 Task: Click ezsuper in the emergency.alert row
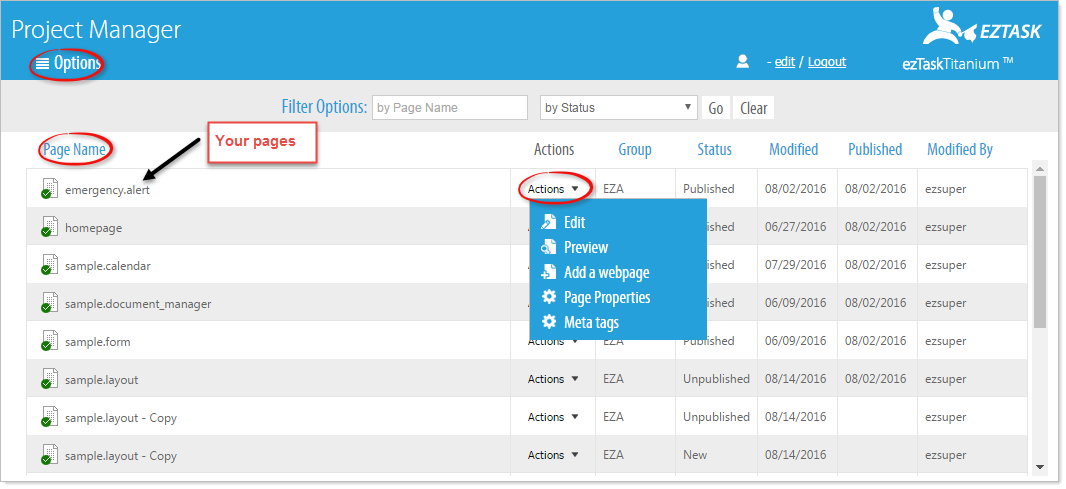(x=946, y=189)
